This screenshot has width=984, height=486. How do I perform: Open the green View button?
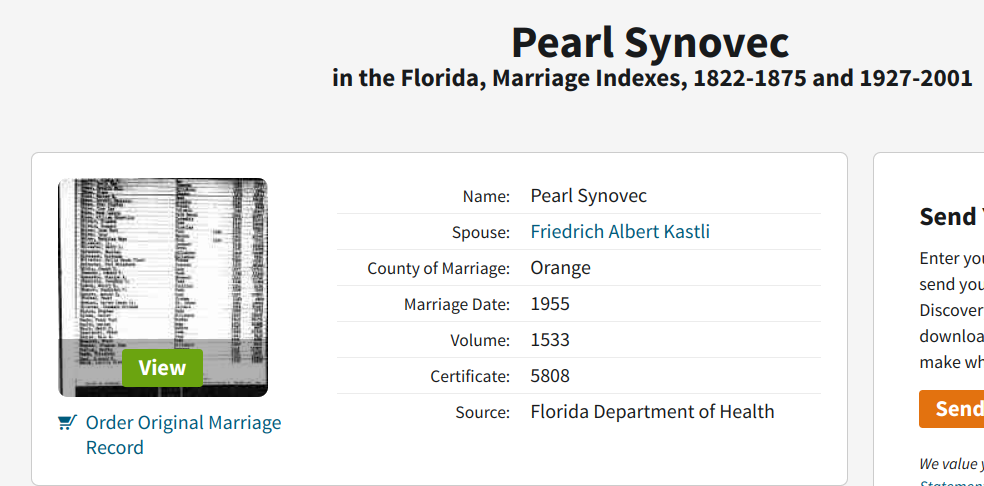click(163, 368)
